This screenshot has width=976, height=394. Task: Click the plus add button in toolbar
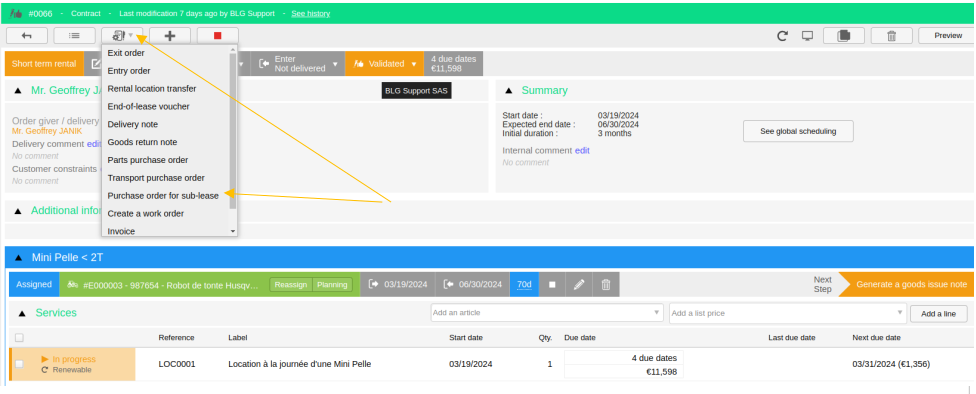[169, 35]
